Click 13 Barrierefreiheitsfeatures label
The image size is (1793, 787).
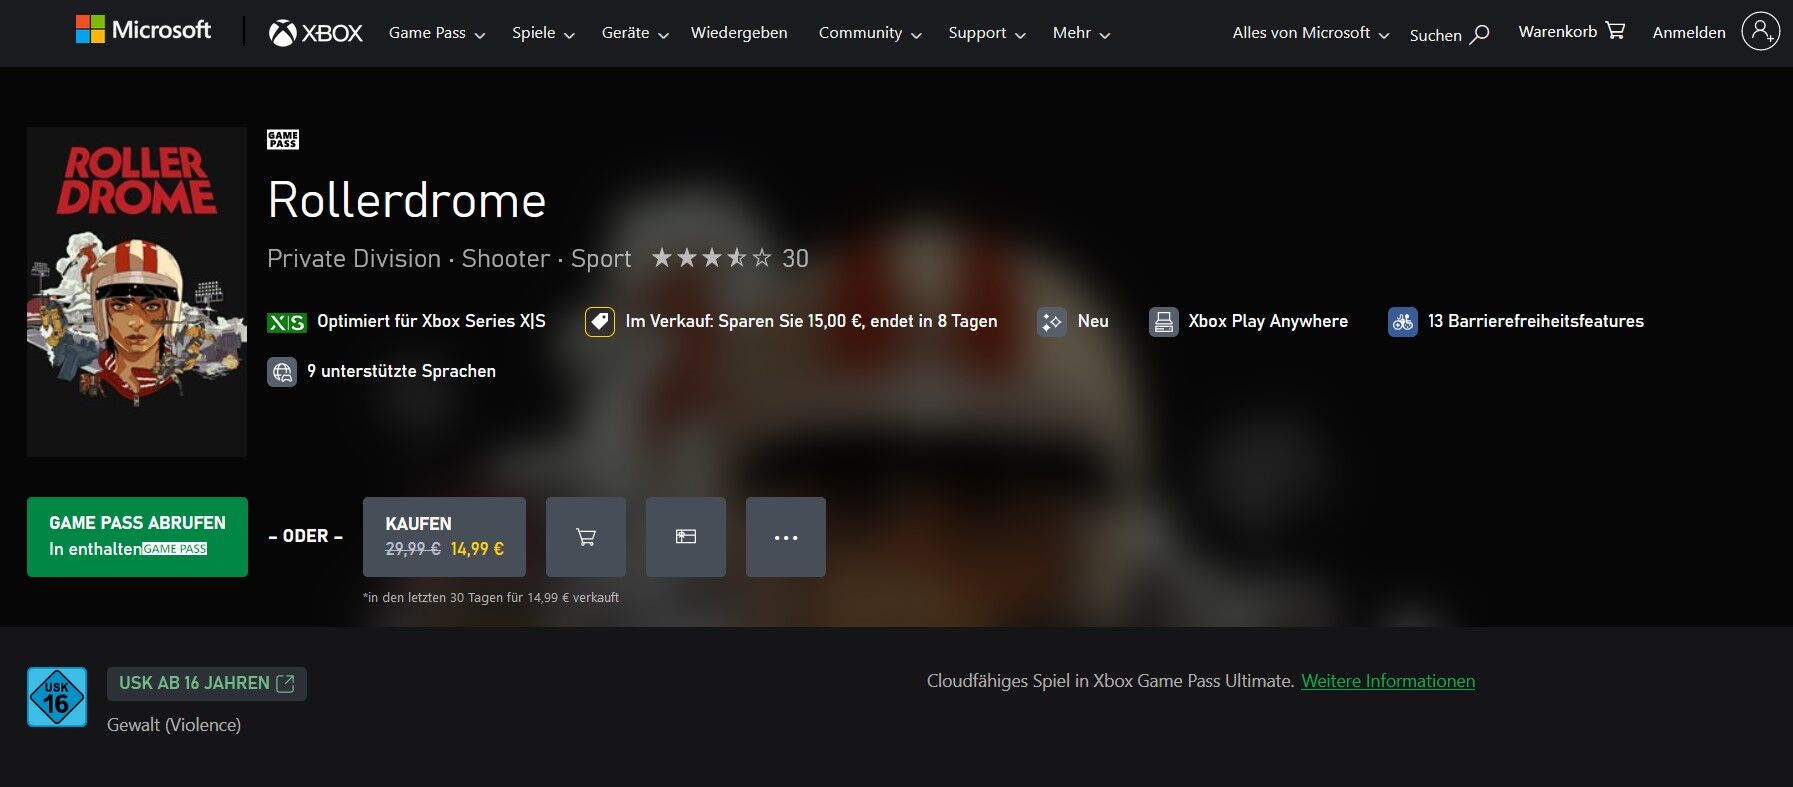coord(1536,321)
